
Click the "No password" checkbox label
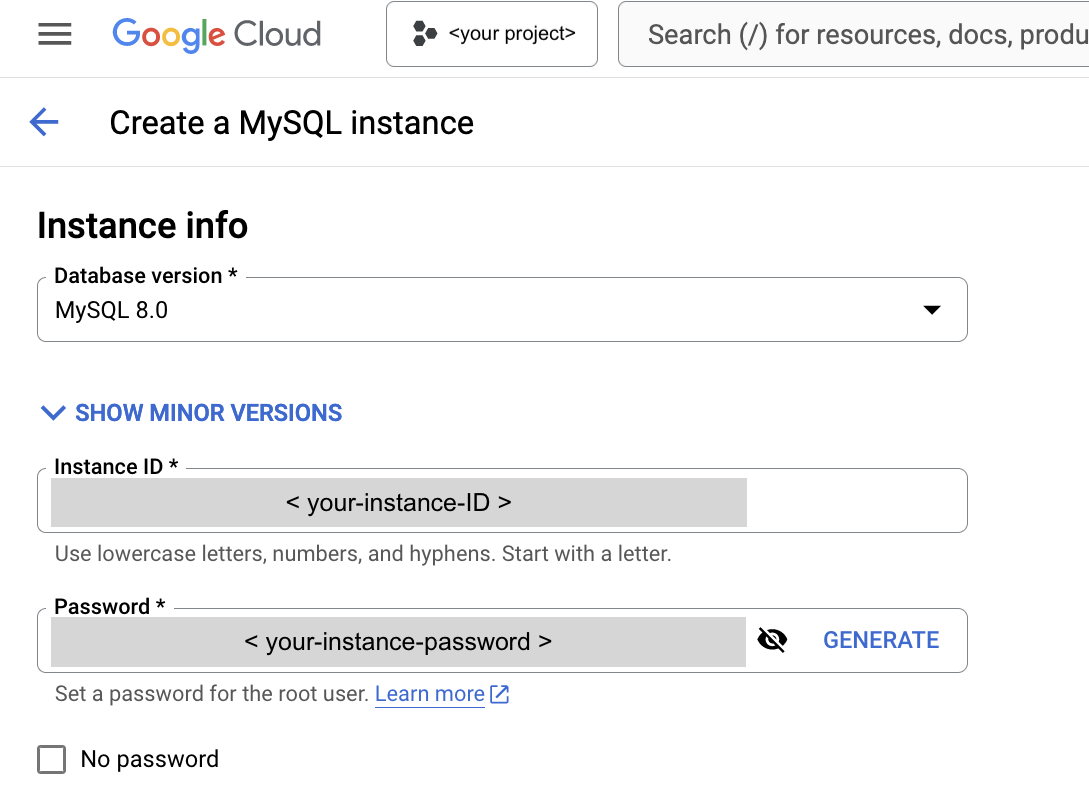click(x=150, y=759)
